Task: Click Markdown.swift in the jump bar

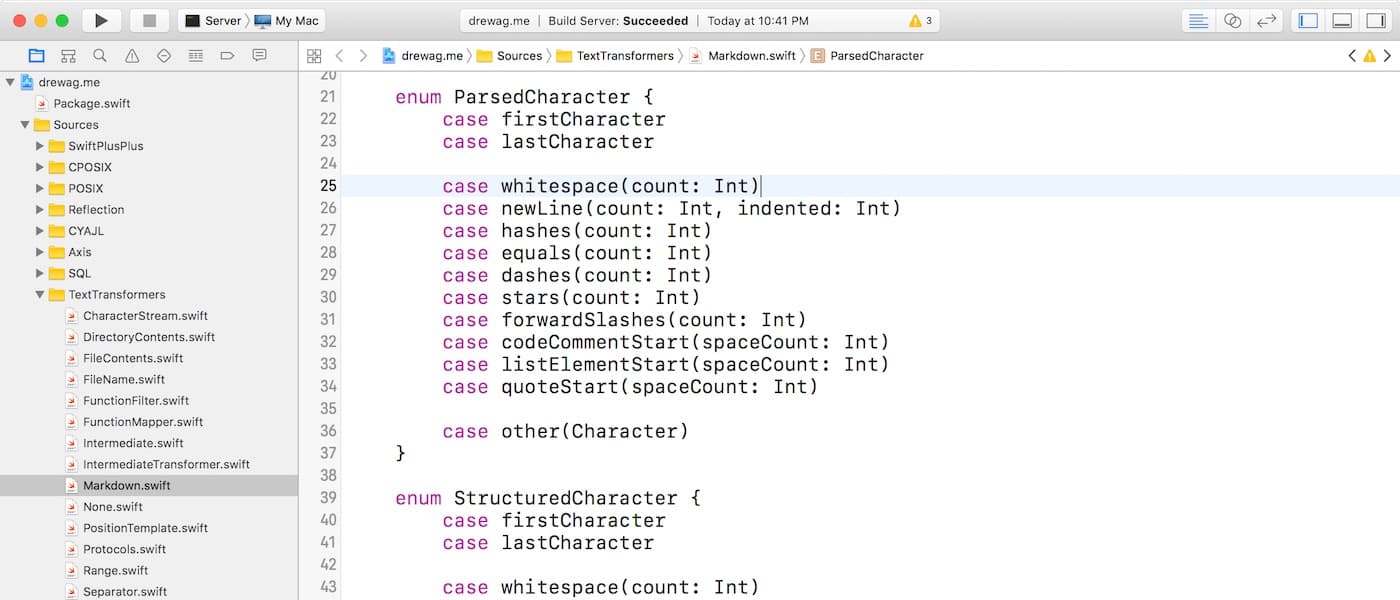Action: (743, 56)
